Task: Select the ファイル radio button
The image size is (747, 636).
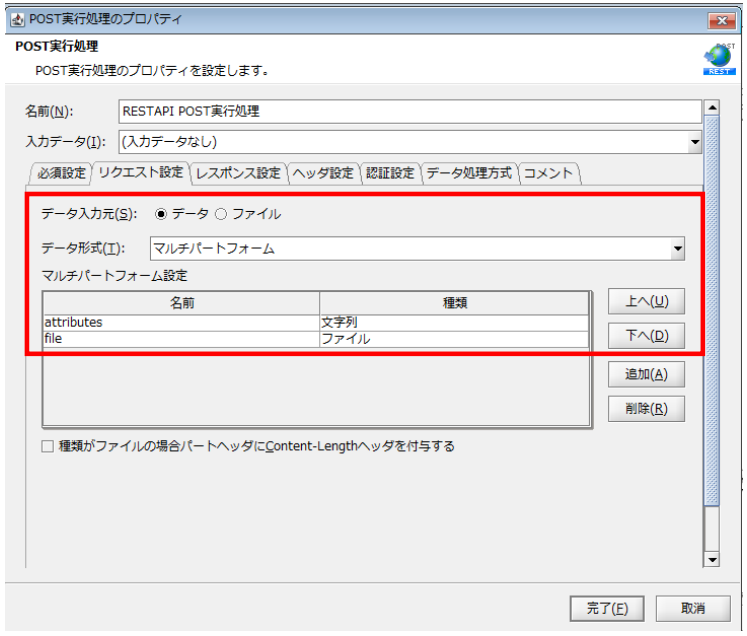Action: [x=221, y=214]
